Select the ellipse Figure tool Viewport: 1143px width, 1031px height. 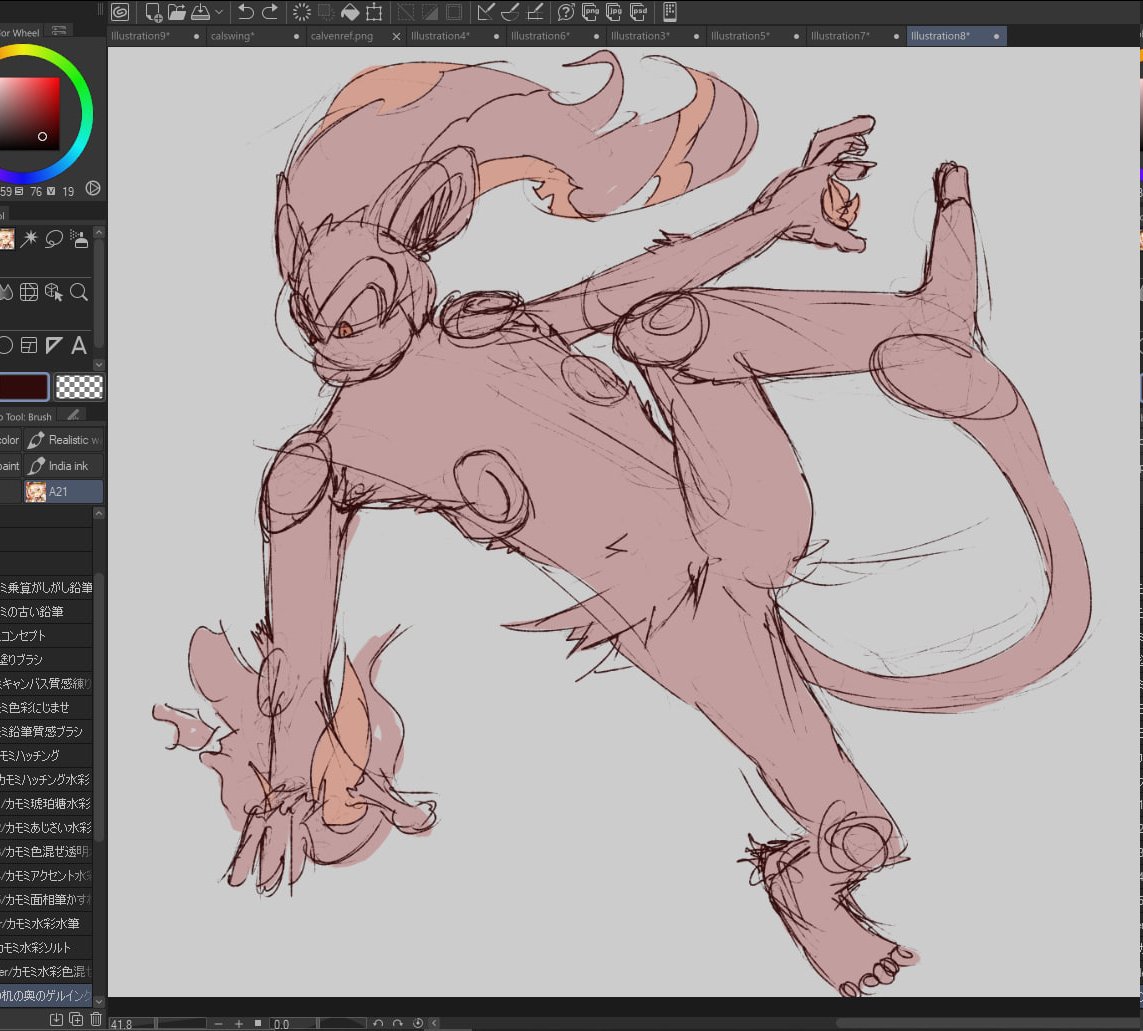[x=6, y=345]
